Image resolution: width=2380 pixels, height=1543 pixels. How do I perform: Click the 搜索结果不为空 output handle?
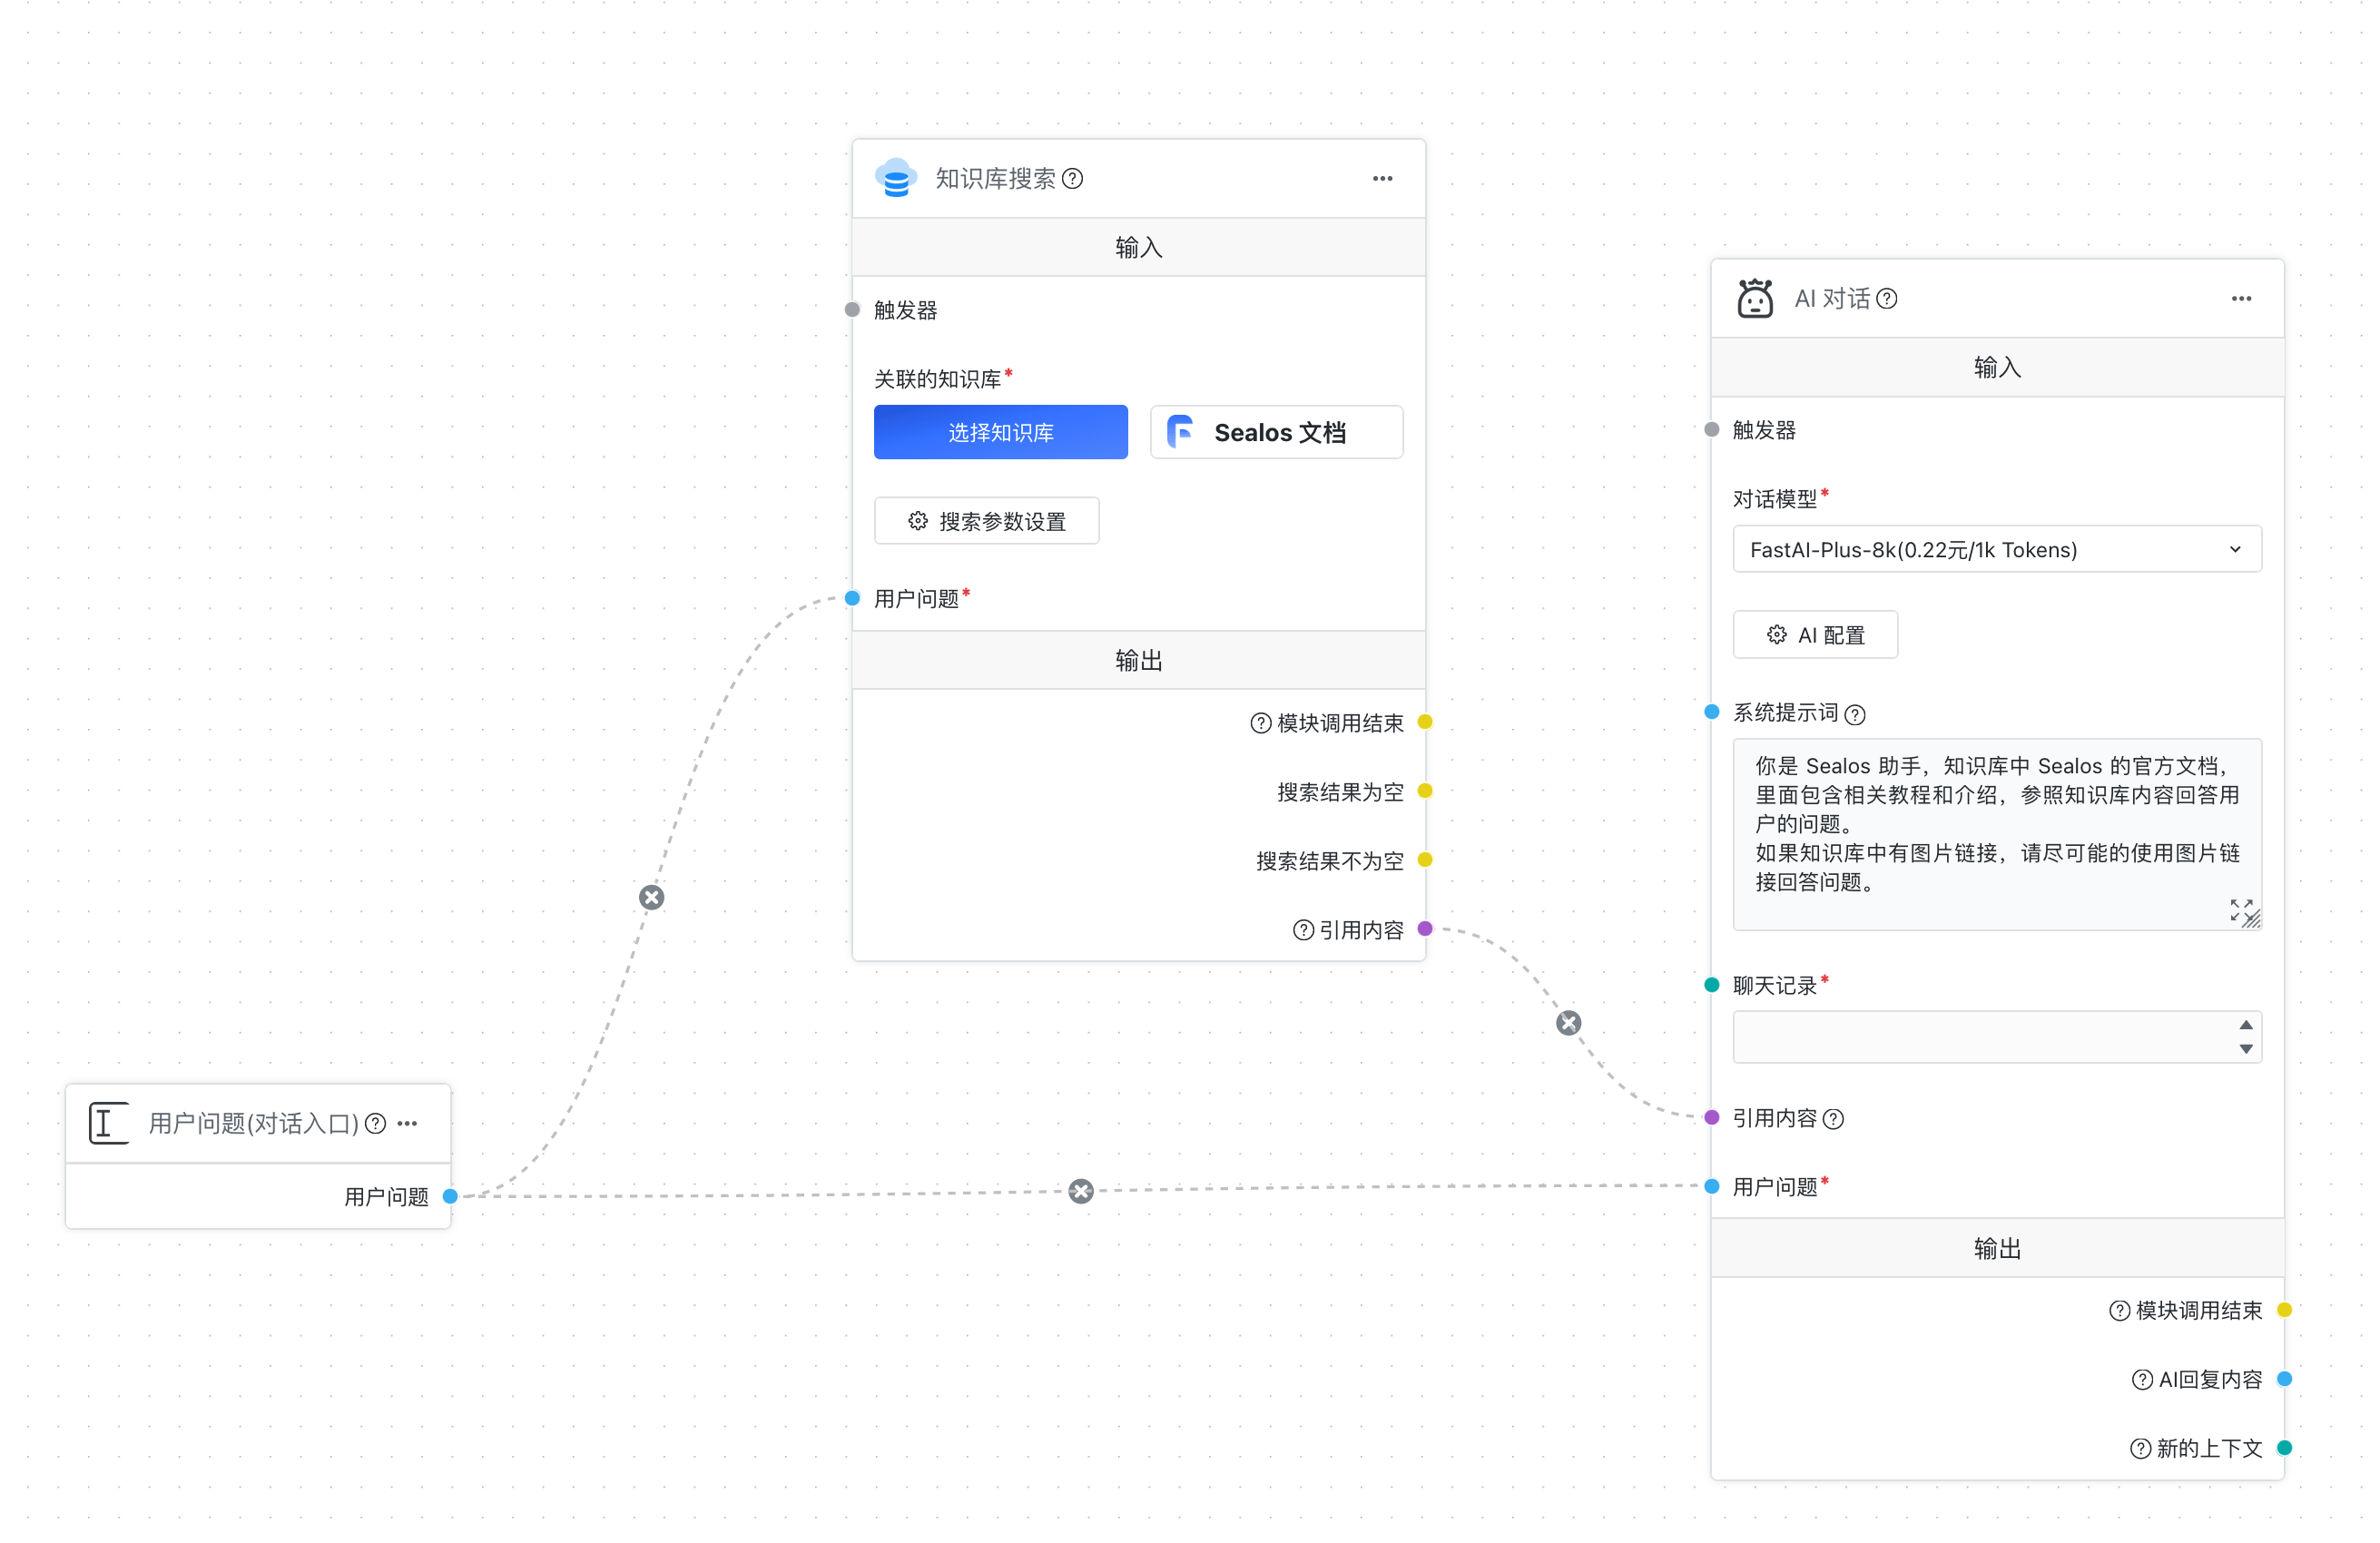coord(1425,860)
